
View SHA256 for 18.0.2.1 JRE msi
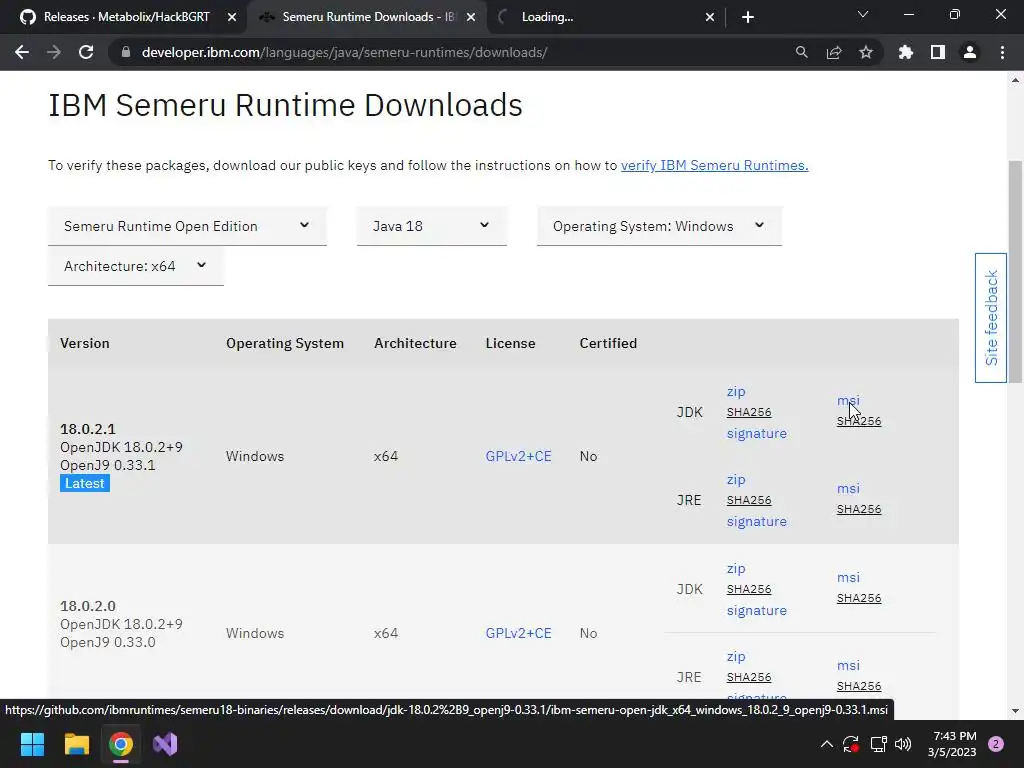[859, 509]
